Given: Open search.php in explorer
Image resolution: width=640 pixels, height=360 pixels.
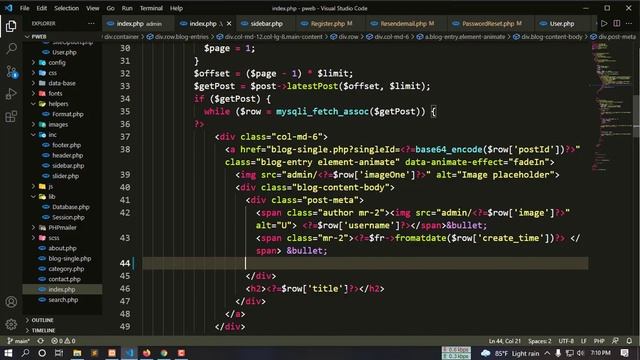Looking at the screenshot, I should (x=63, y=300).
